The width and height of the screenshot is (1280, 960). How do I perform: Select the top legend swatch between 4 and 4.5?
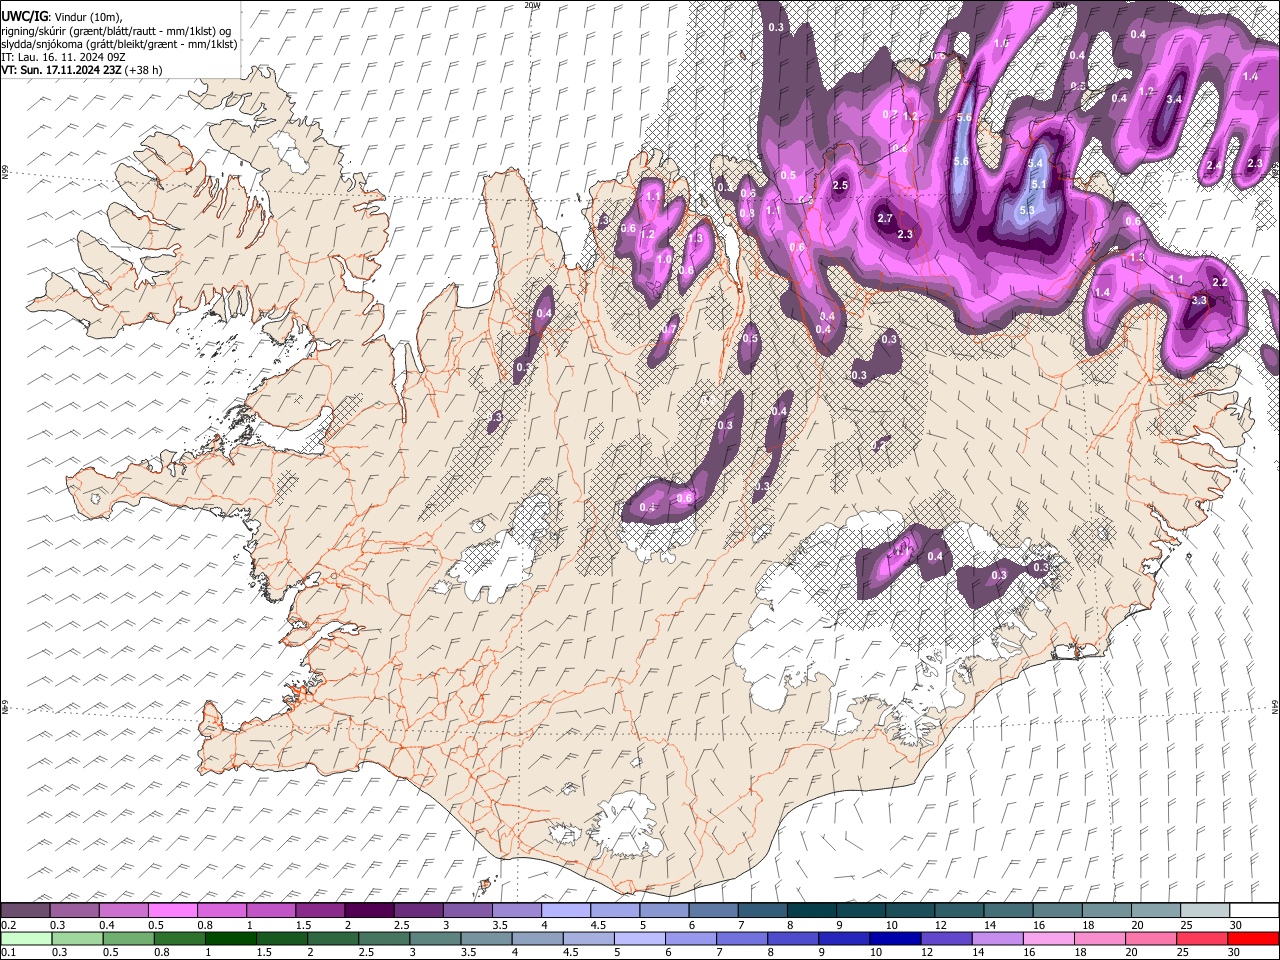pyautogui.click(x=565, y=910)
